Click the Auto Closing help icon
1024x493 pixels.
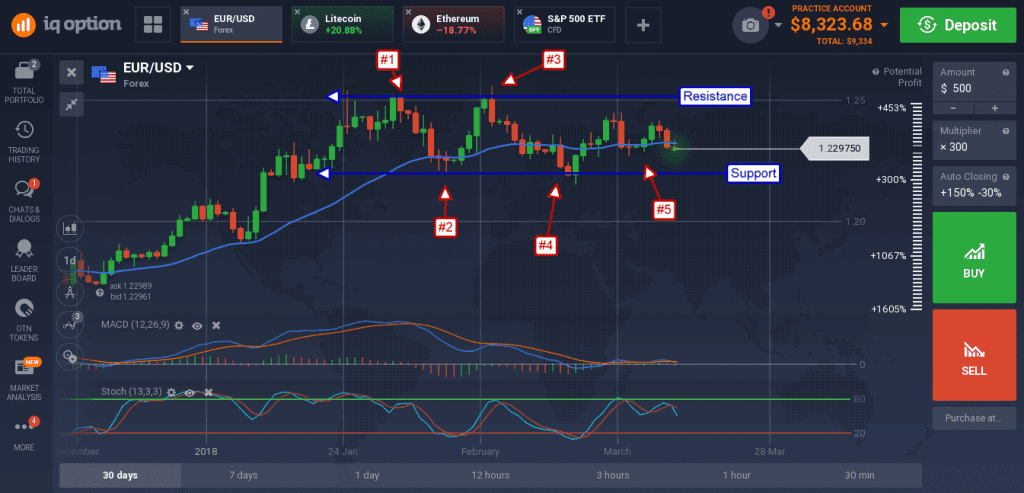click(x=1006, y=177)
